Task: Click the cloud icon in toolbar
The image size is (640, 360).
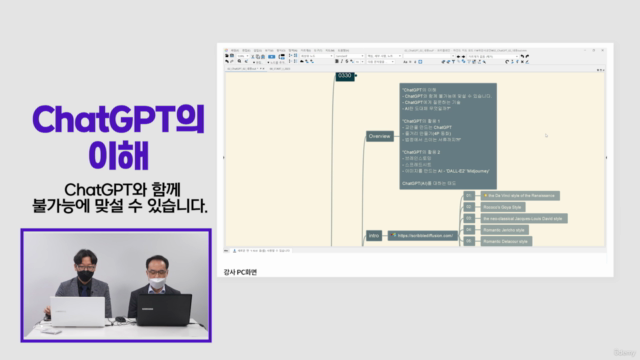Action: click(x=302, y=62)
